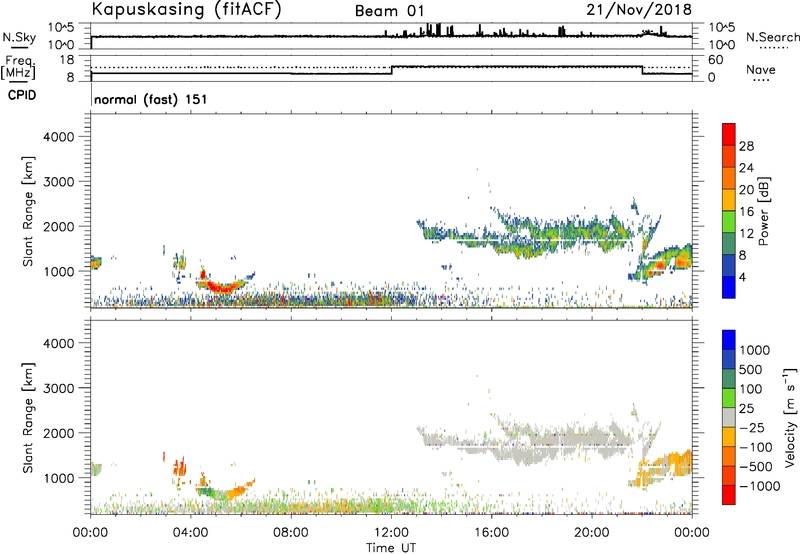Pick the gray ±25 segment of velocity colorbar
Viewport: 800px width, 554px height.
tap(729, 417)
